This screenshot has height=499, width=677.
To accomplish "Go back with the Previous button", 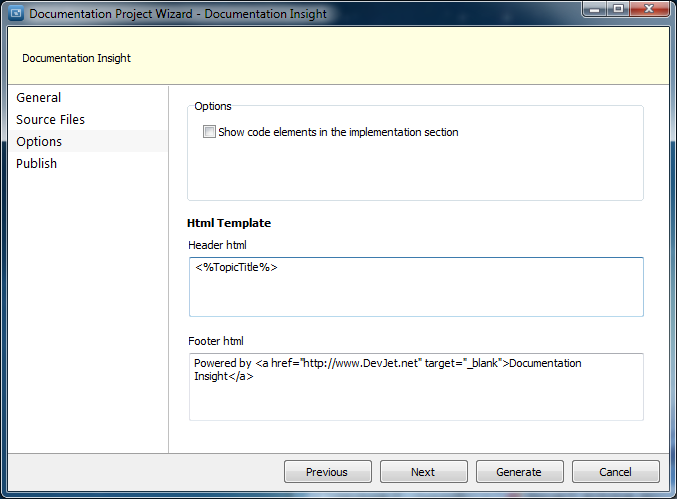I will click(328, 471).
